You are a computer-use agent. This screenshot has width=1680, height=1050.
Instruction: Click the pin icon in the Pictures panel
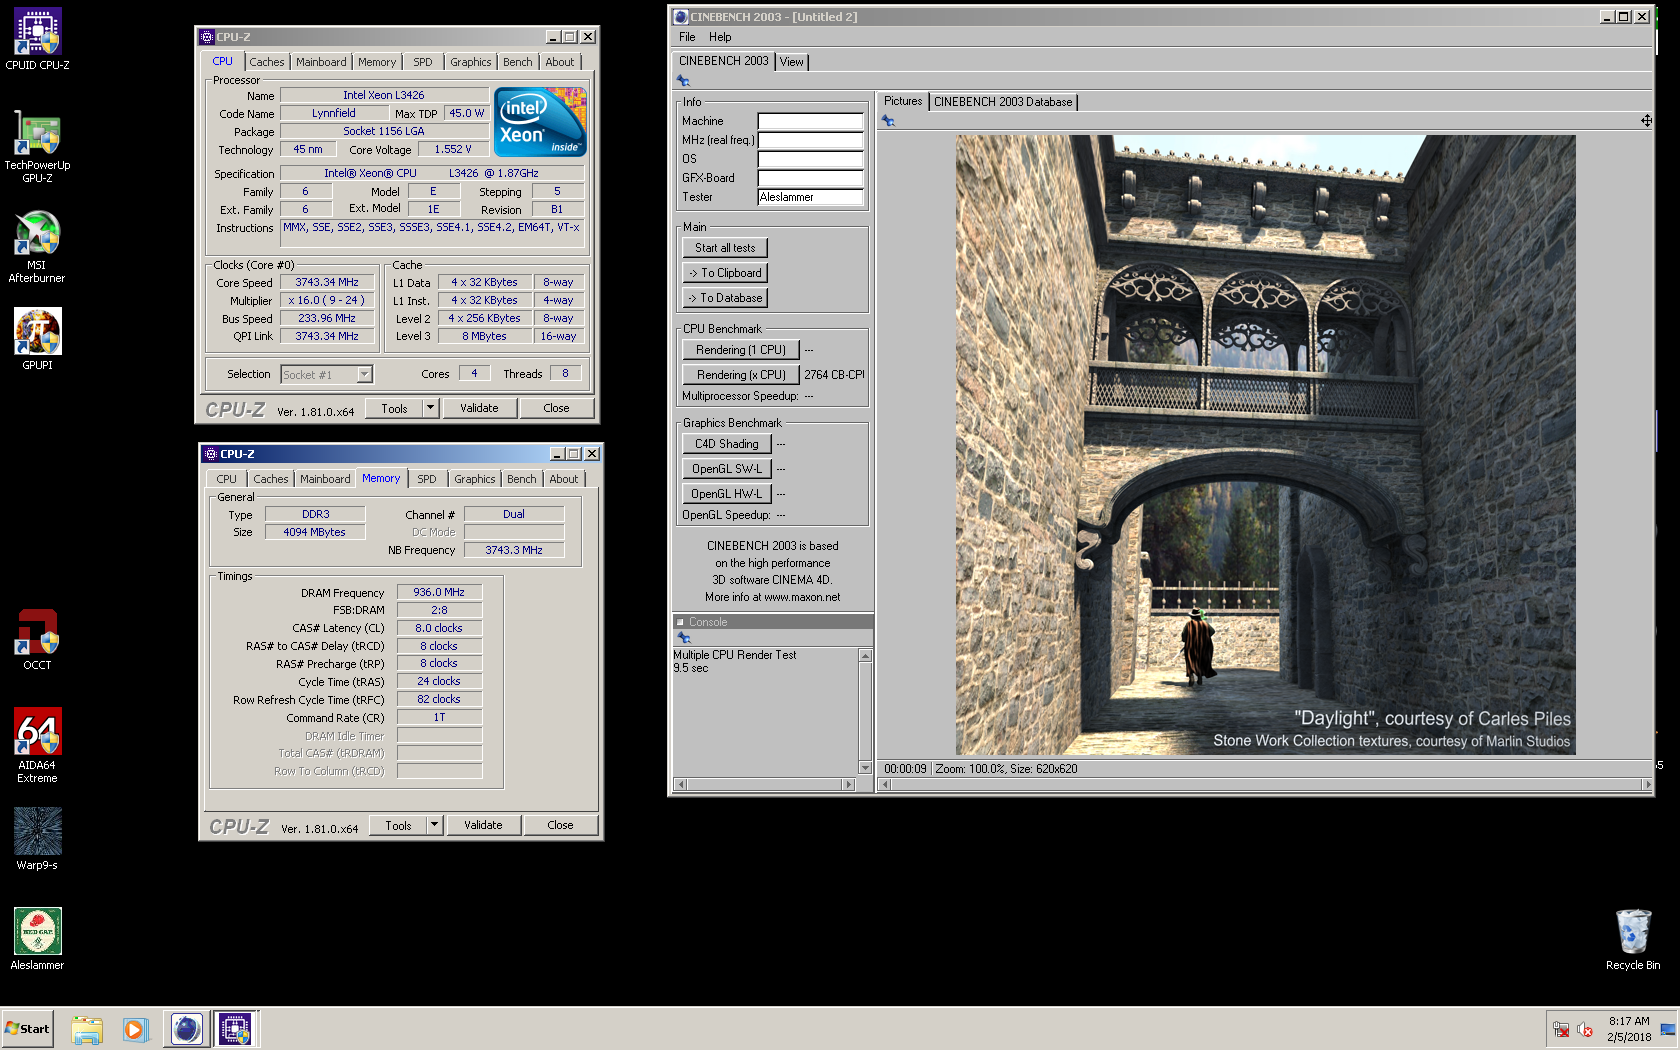tap(888, 121)
